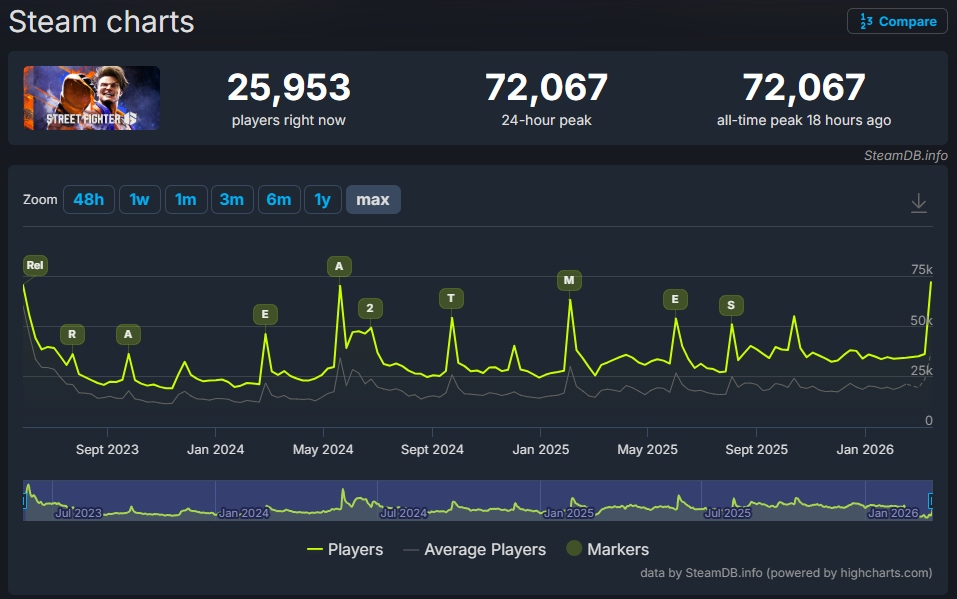Click the max zoom button

click(x=373, y=200)
